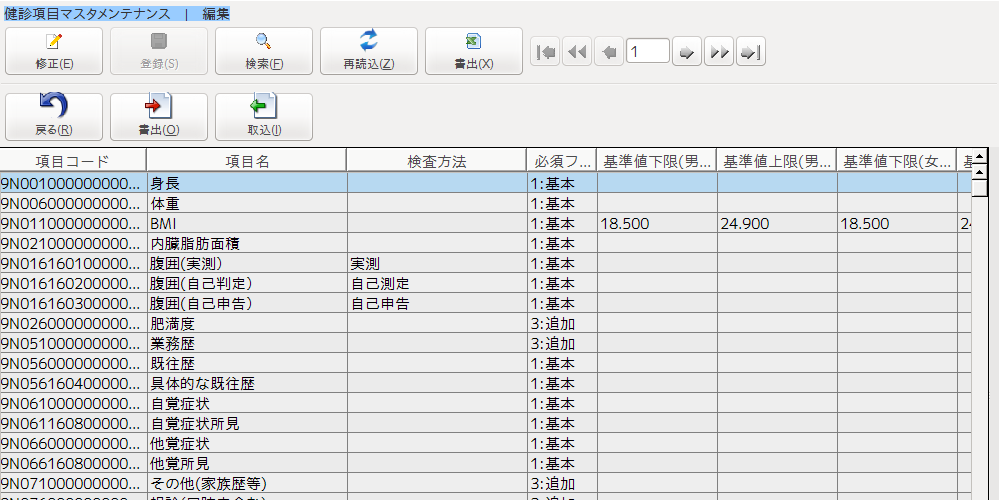Click the BMI upper limit 24.900 cell

click(x=777, y=224)
